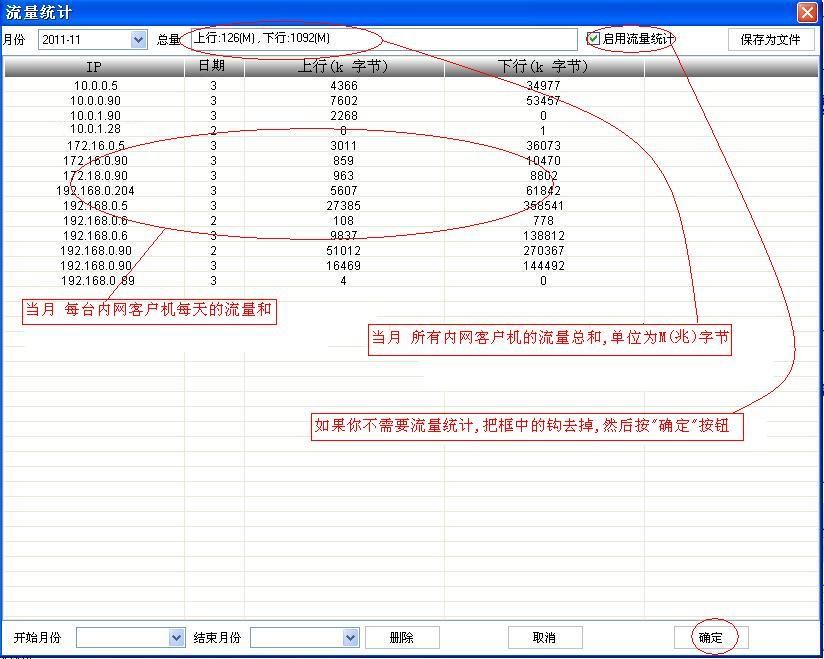The width and height of the screenshot is (824, 659).
Task: Expand the 开始月份 dropdown
Action: point(176,637)
